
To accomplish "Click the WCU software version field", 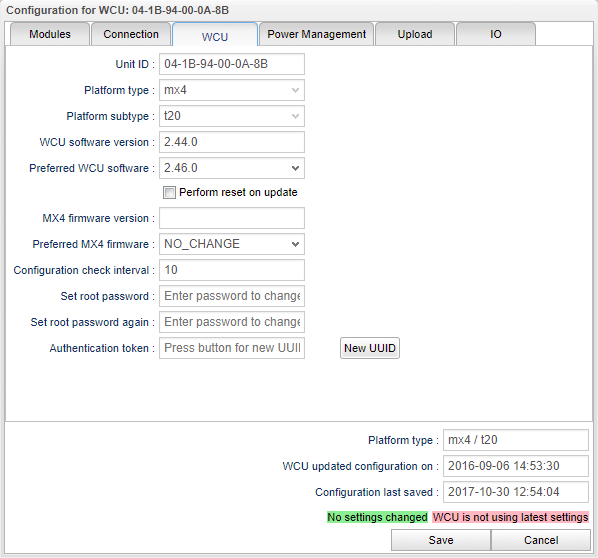I will click(232, 142).
